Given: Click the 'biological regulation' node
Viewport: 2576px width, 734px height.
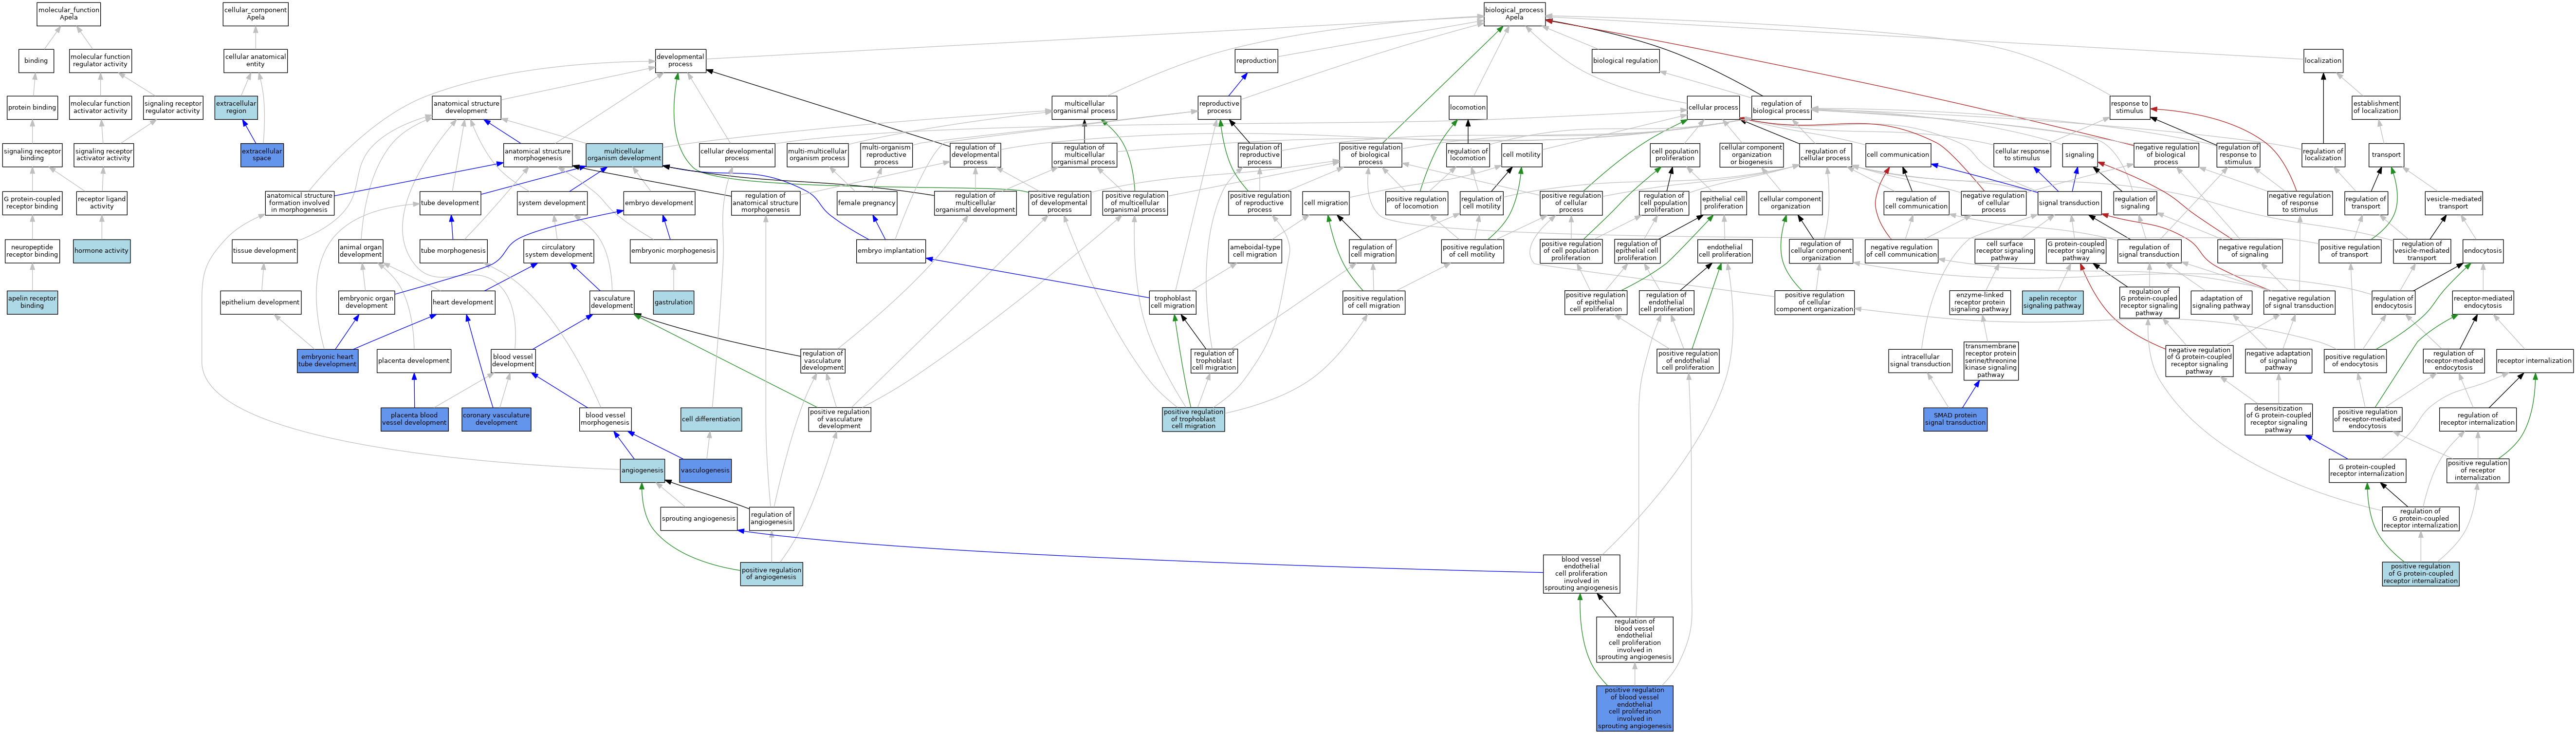Looking at the screenshot, I should 1625,61.
